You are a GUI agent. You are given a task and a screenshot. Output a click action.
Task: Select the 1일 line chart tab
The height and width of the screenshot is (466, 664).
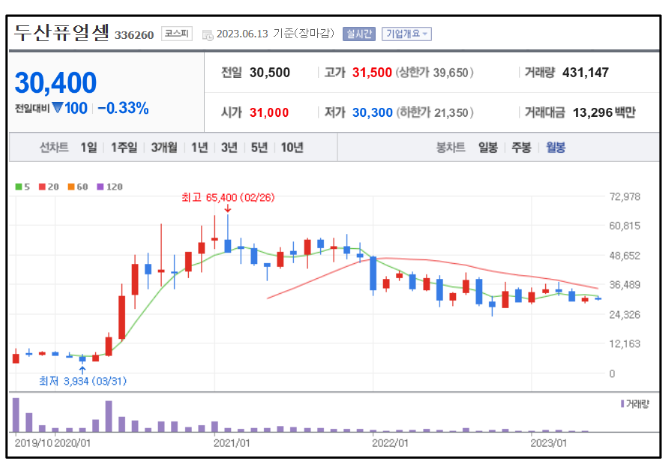tap(89, 147)
